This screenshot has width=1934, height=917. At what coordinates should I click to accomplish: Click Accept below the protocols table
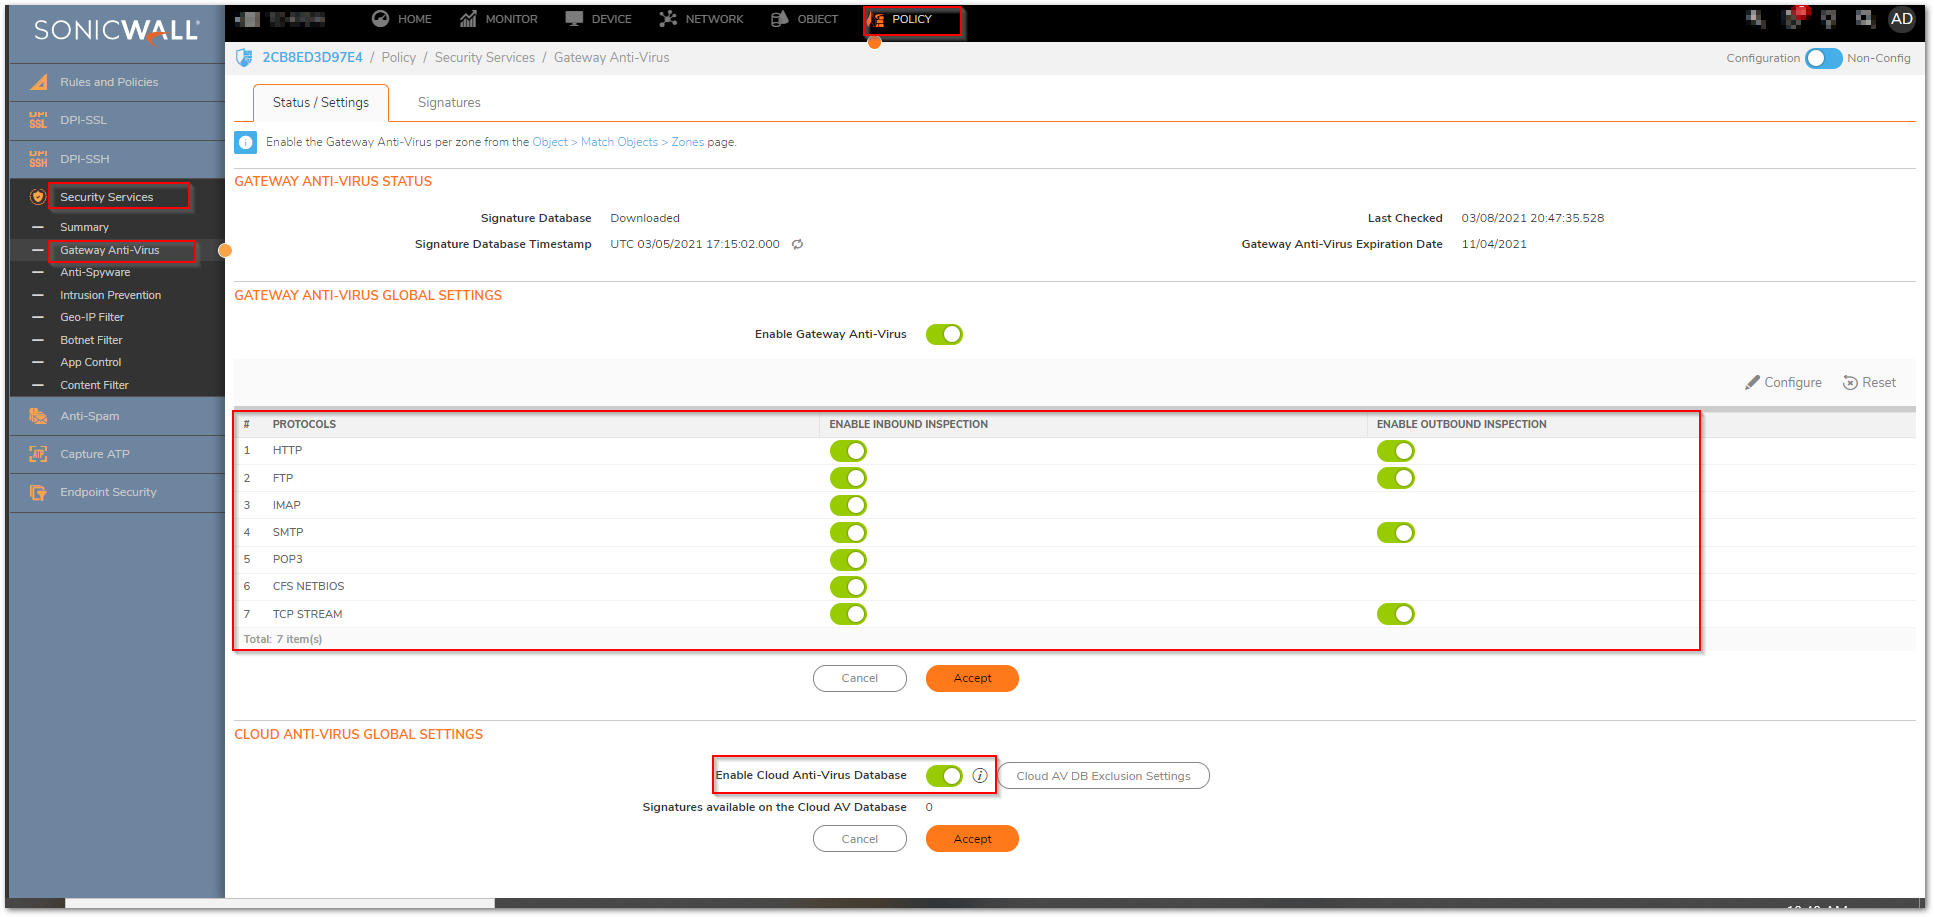click(972, 679)
